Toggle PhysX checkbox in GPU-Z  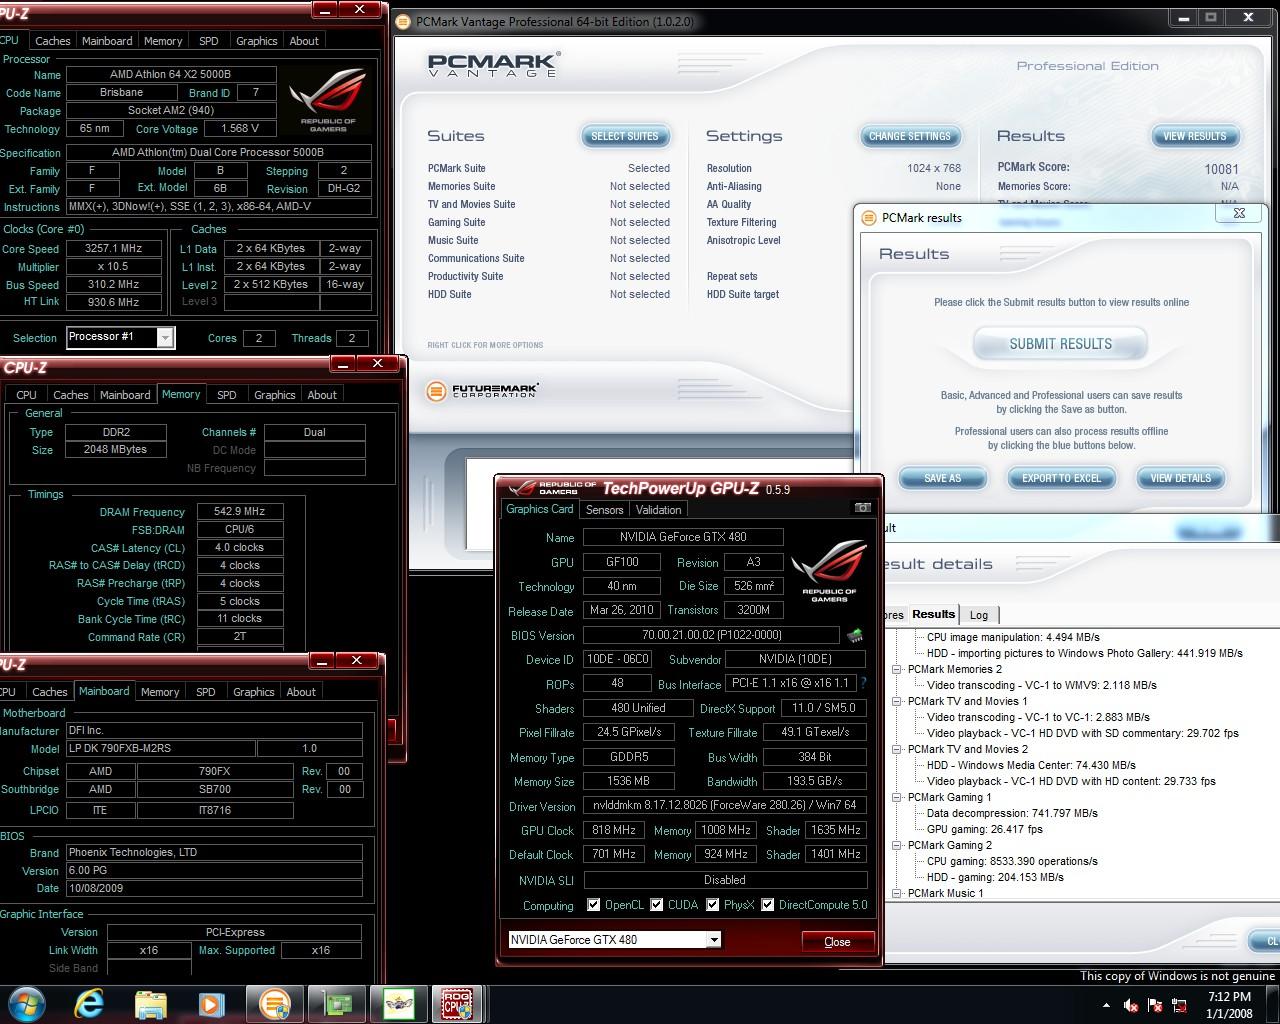coord(713,905)
